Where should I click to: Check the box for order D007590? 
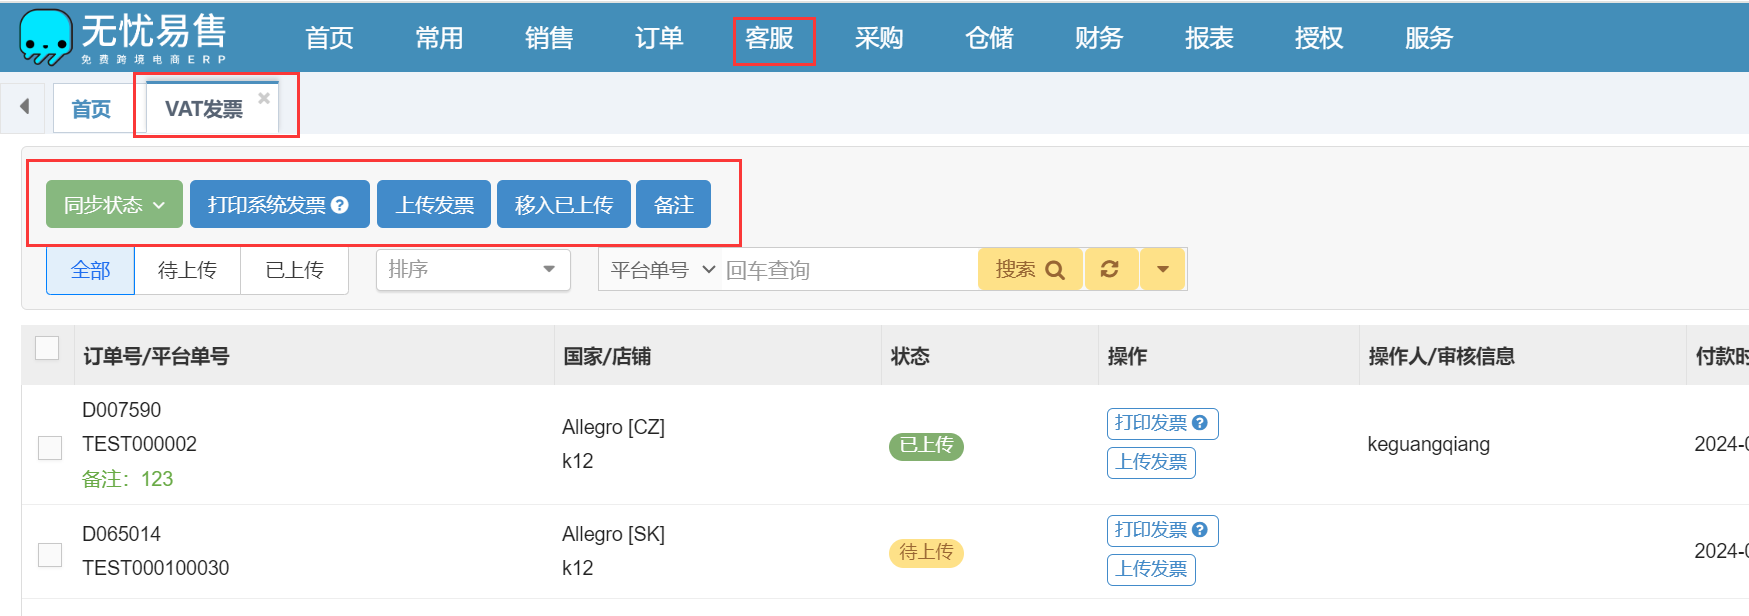click(50, 447)
